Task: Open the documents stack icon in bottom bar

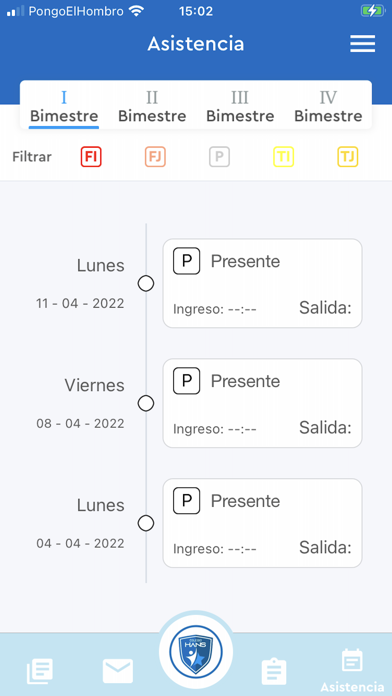Action: (x=40, y=671)
